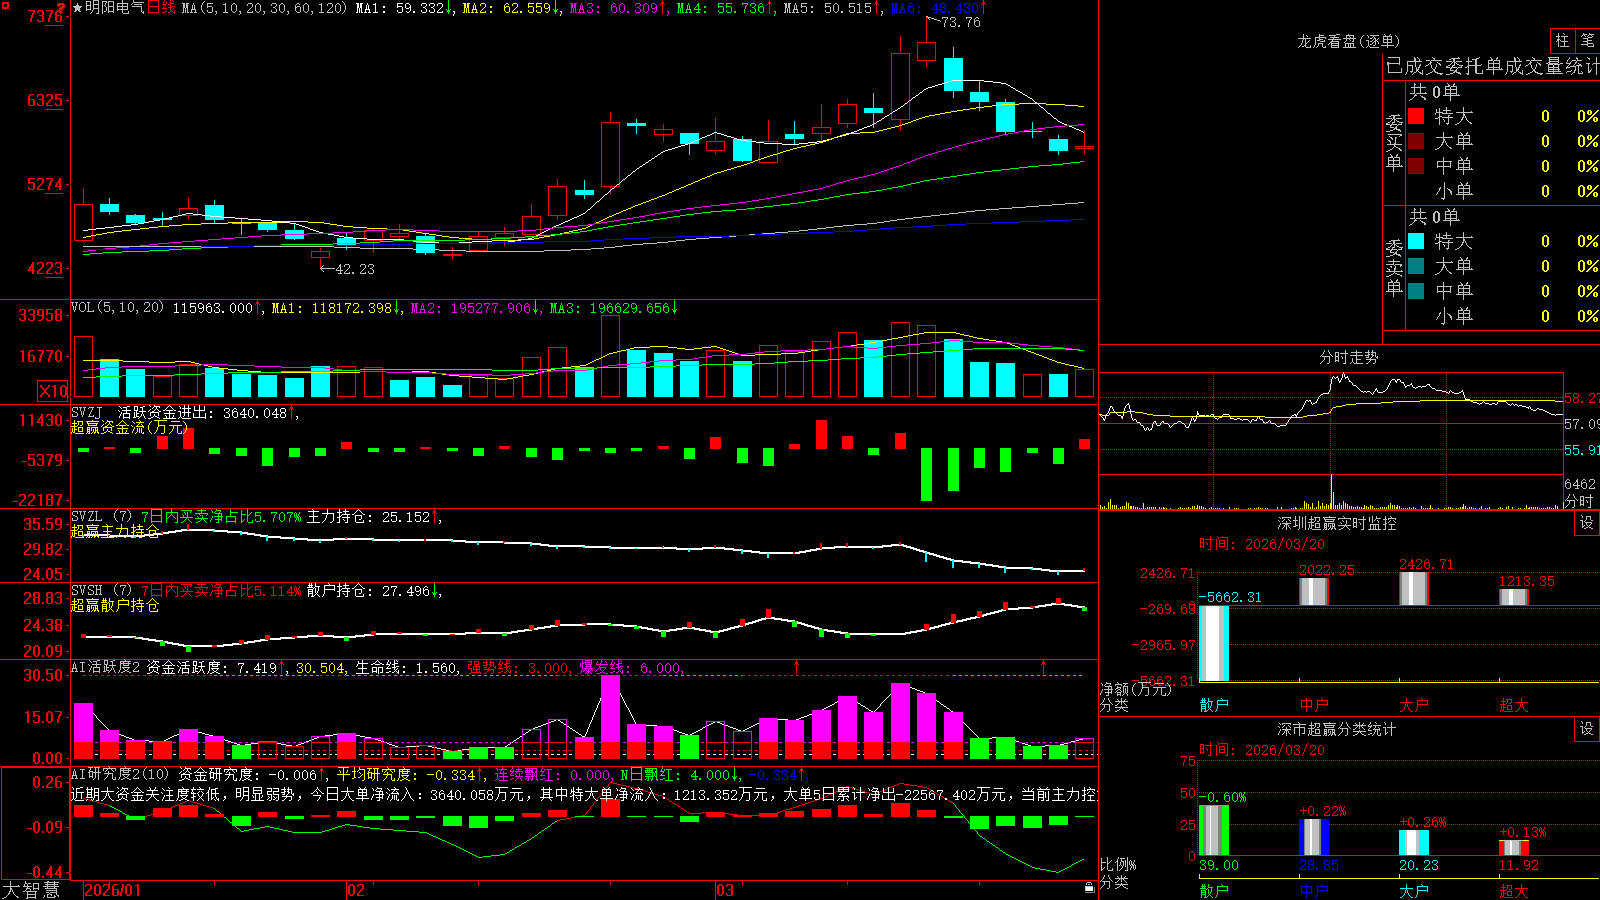Click the 超赢资金流(万元) label
This screenshot has width=1600, height=900.
click(x=129, y=427)
